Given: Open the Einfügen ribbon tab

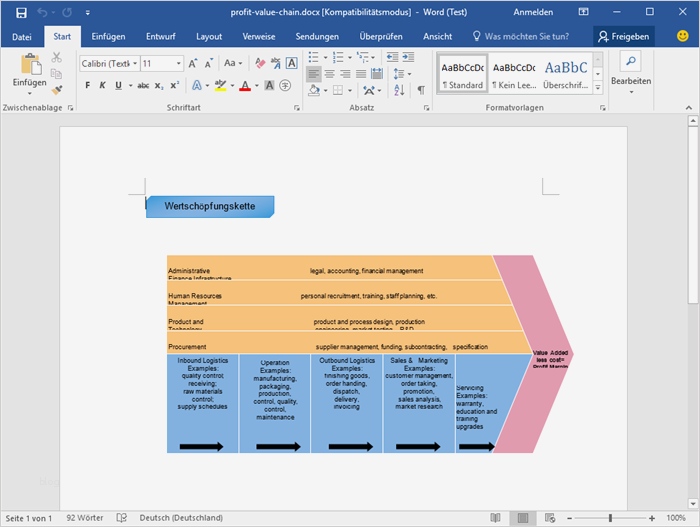Looking at the screenshot, I should (x=108, y=36).
